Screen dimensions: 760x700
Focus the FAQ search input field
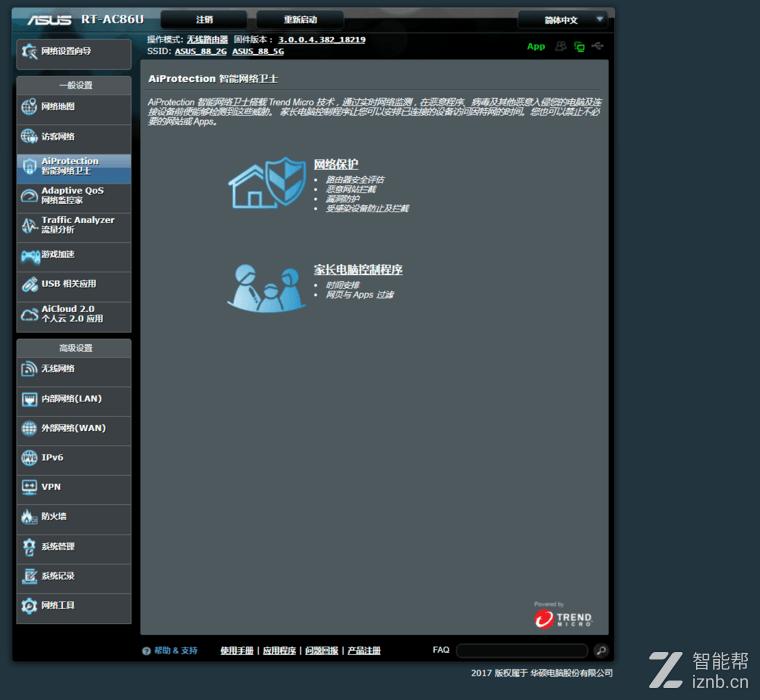click(522, 651)
